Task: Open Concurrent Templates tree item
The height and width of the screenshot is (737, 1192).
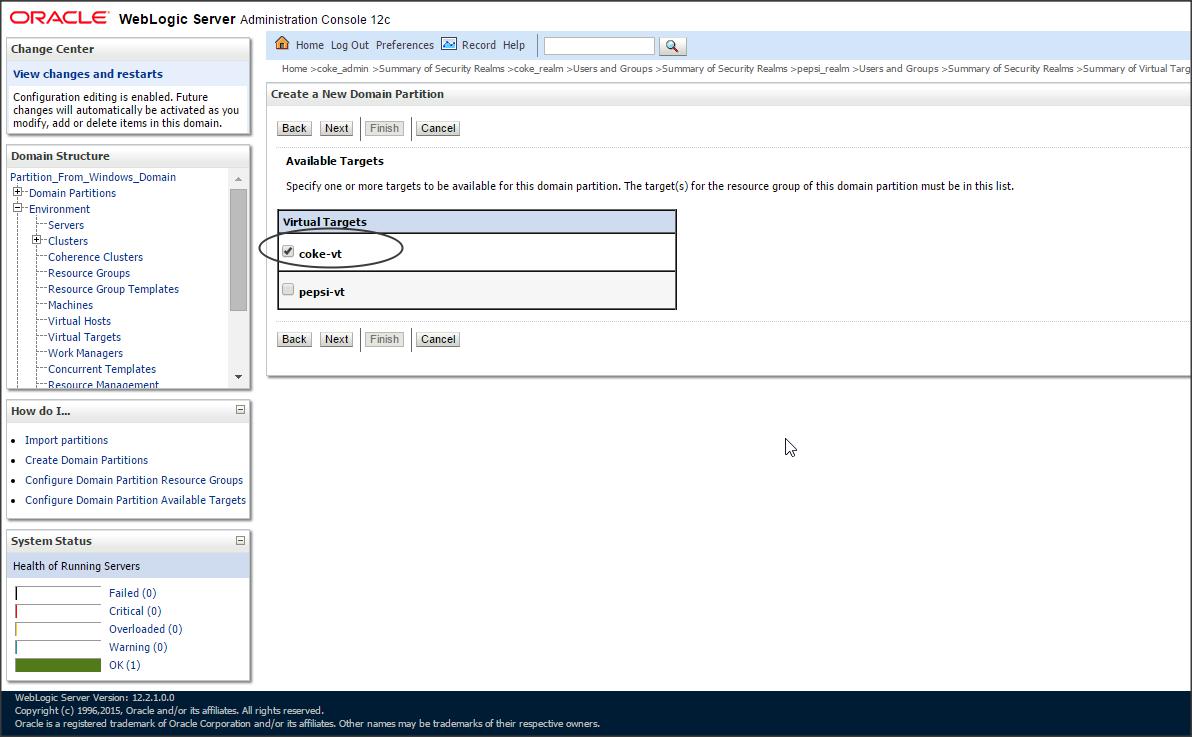Action: click(x=102, y=368)
